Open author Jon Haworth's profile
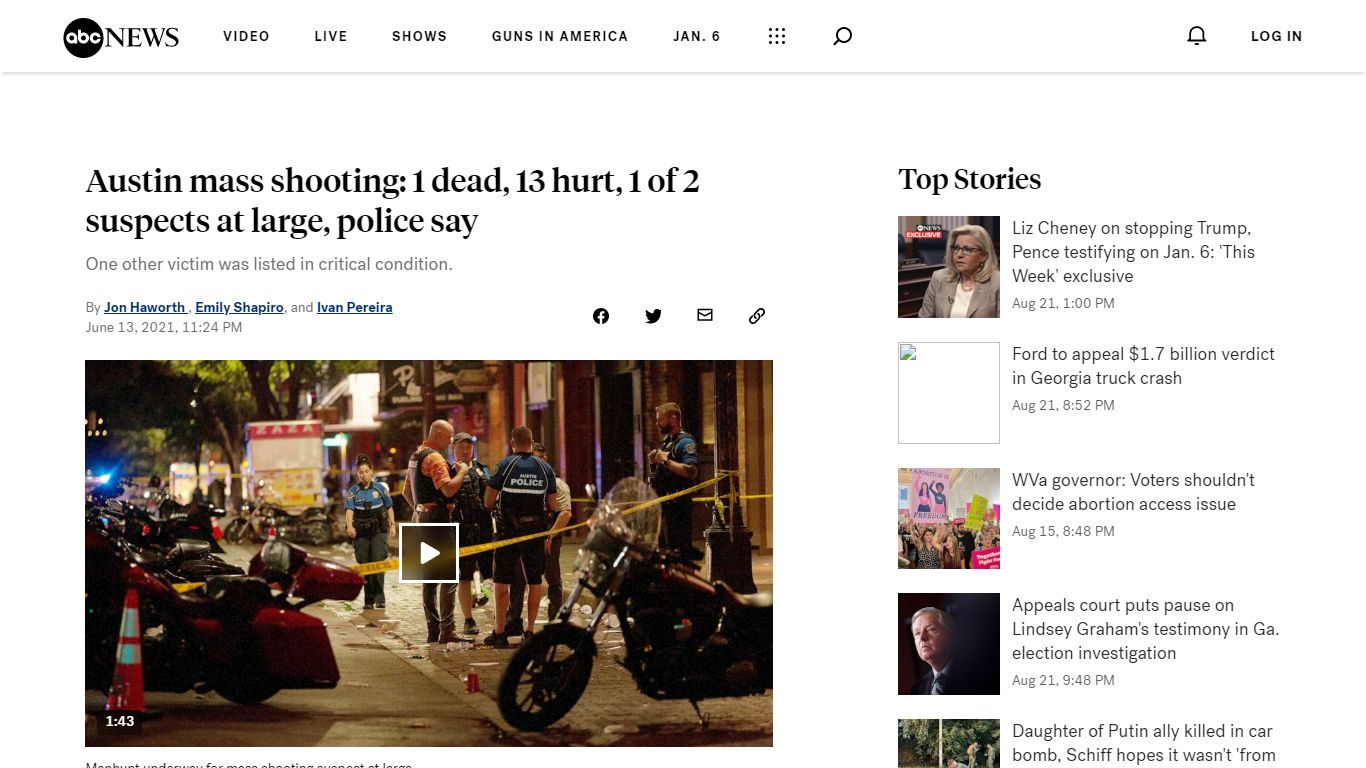 tap(145, 307)
